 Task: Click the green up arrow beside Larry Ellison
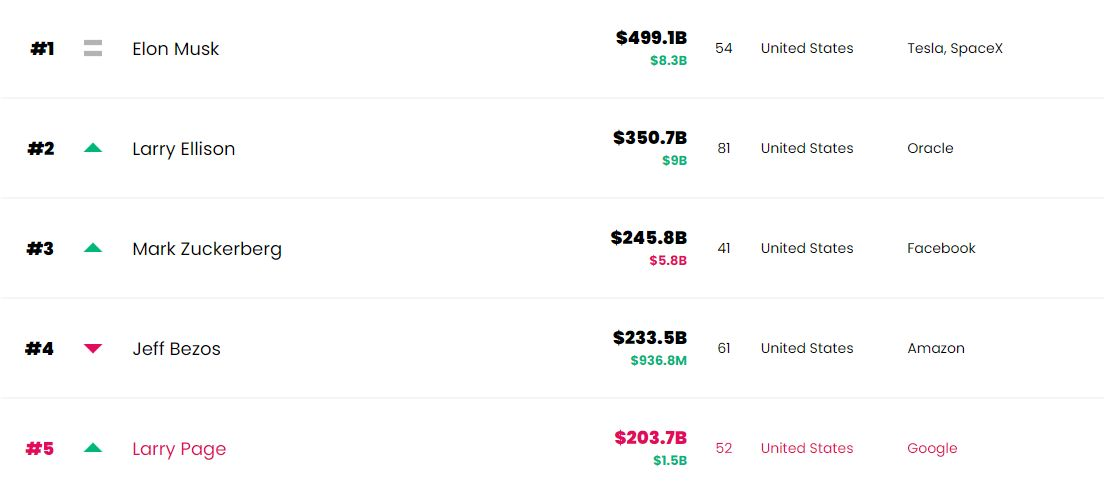pyautogui.click(x=93, y=148)
